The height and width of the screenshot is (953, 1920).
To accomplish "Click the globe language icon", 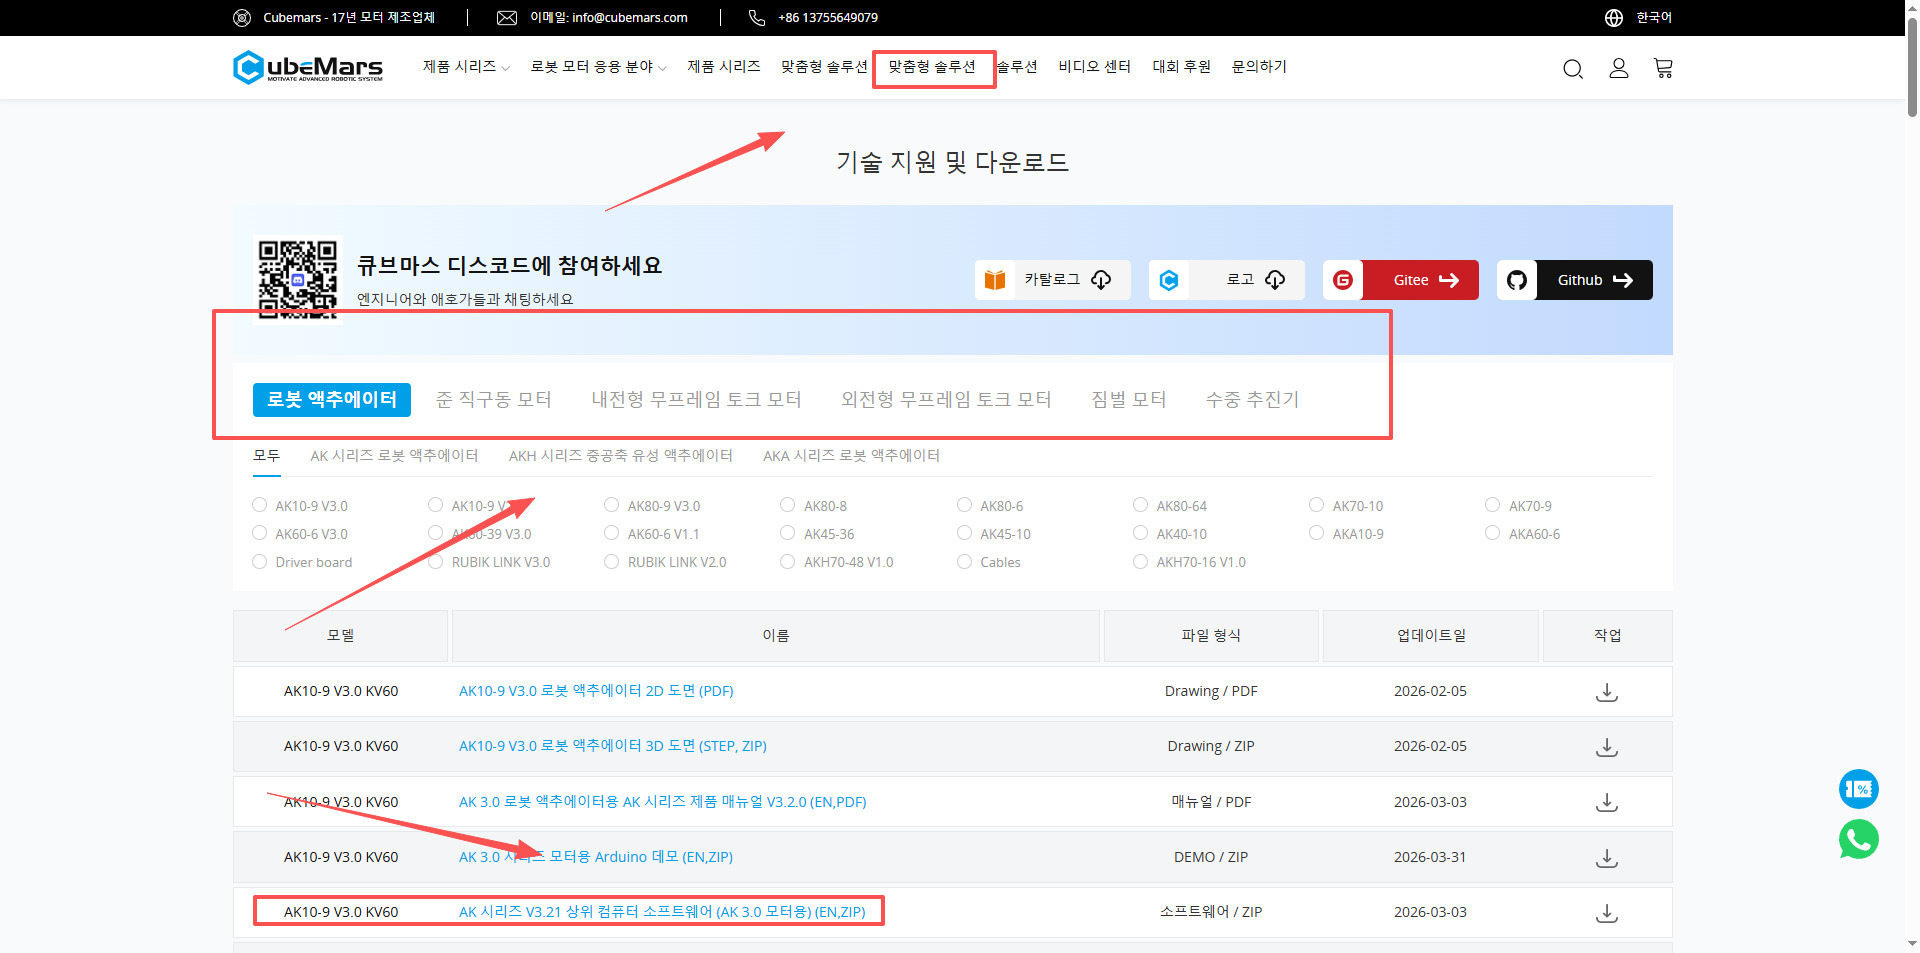I will tap(1613, 18).
